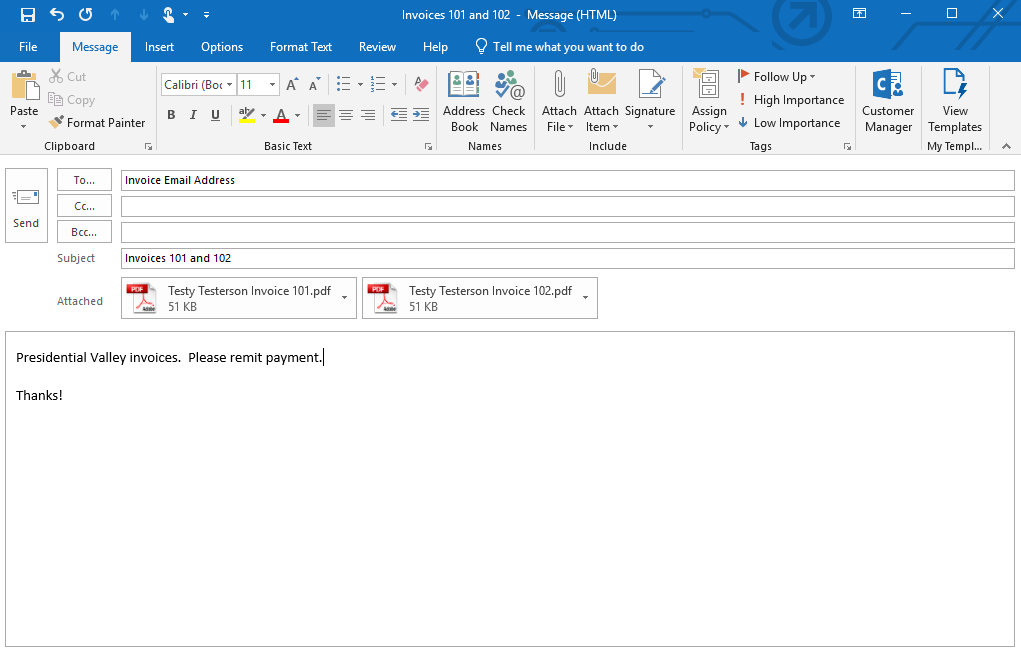Switch to the Format Text tab
This screenshot has width=1021, height=648.
(300, 46)
